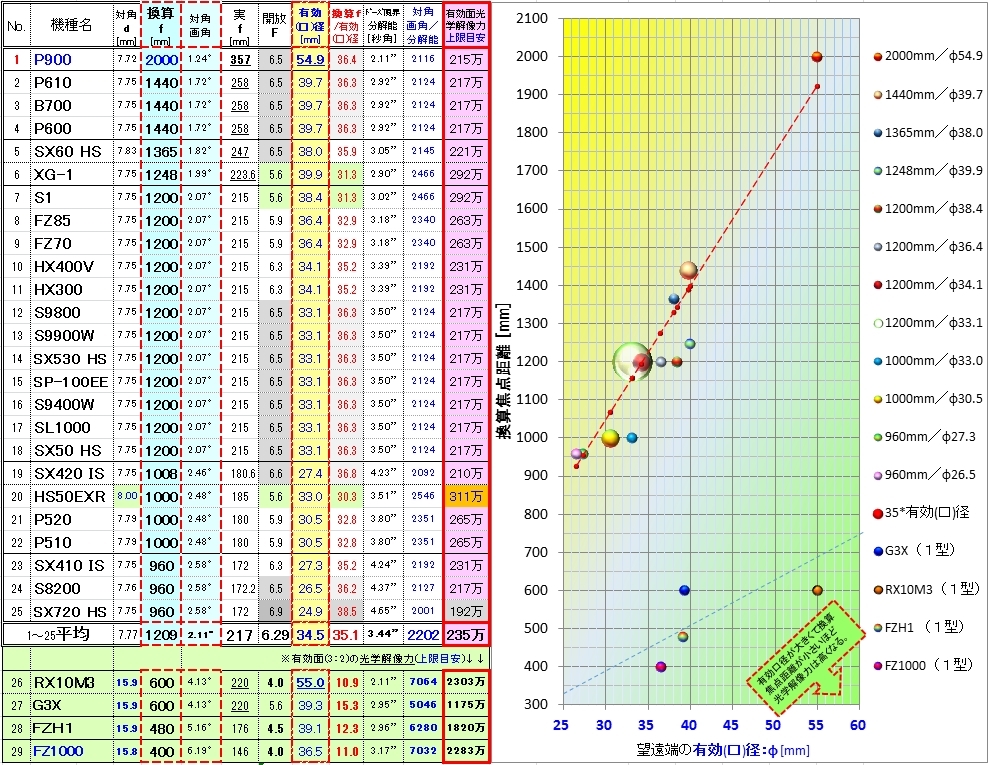The height and width of the screenshot is (765, 989).
Task: Click the yellow 1000mm bubble on chart
Action: pos(610,438)
